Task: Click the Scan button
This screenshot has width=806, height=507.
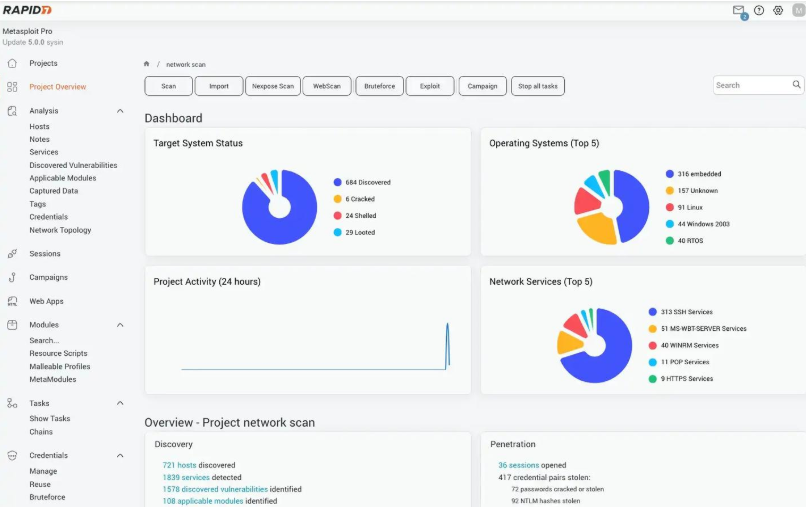Action: point(169,86)
